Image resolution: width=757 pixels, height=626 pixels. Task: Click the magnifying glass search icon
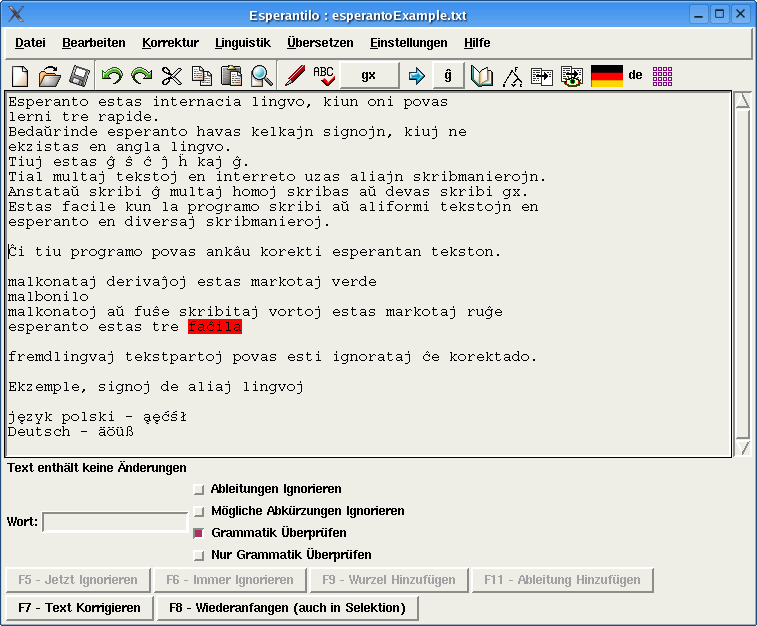click(x=262, y=76)
